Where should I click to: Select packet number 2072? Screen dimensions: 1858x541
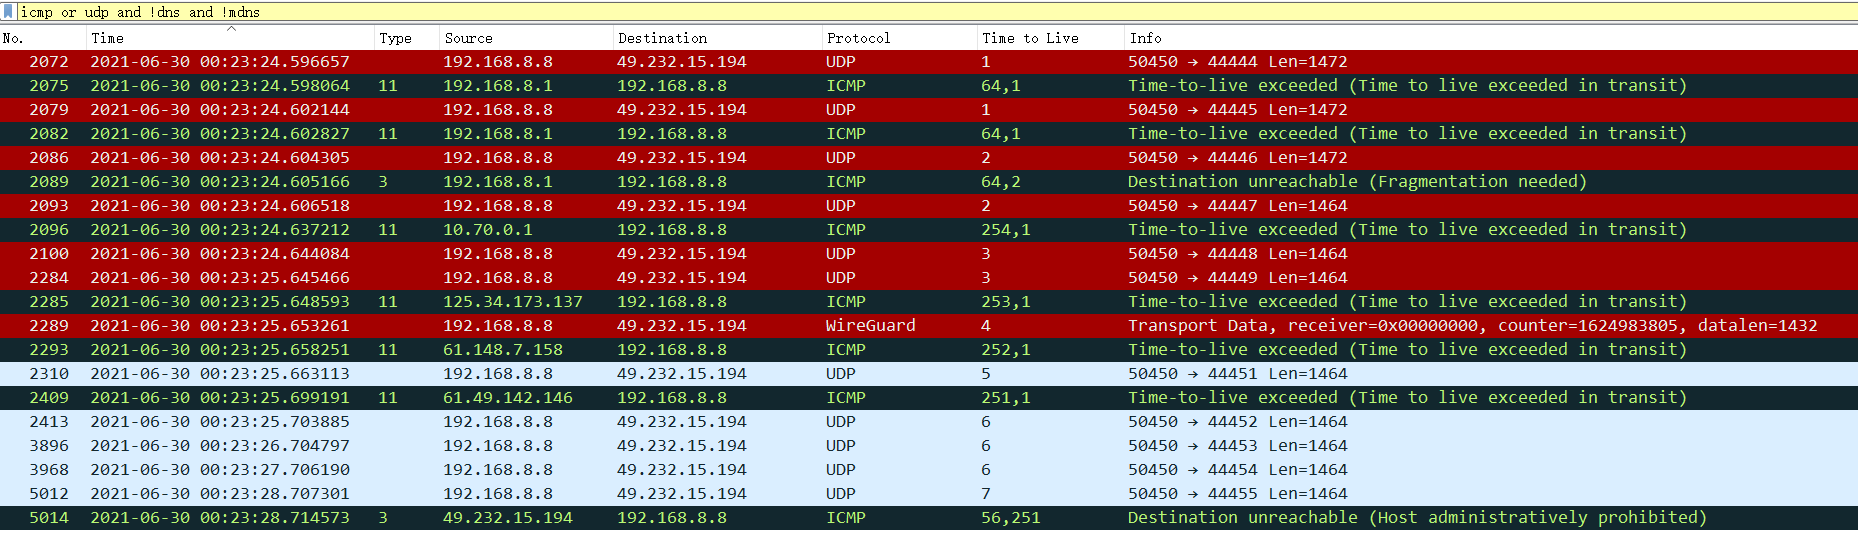pyautogui.click(x=929, y=62)
